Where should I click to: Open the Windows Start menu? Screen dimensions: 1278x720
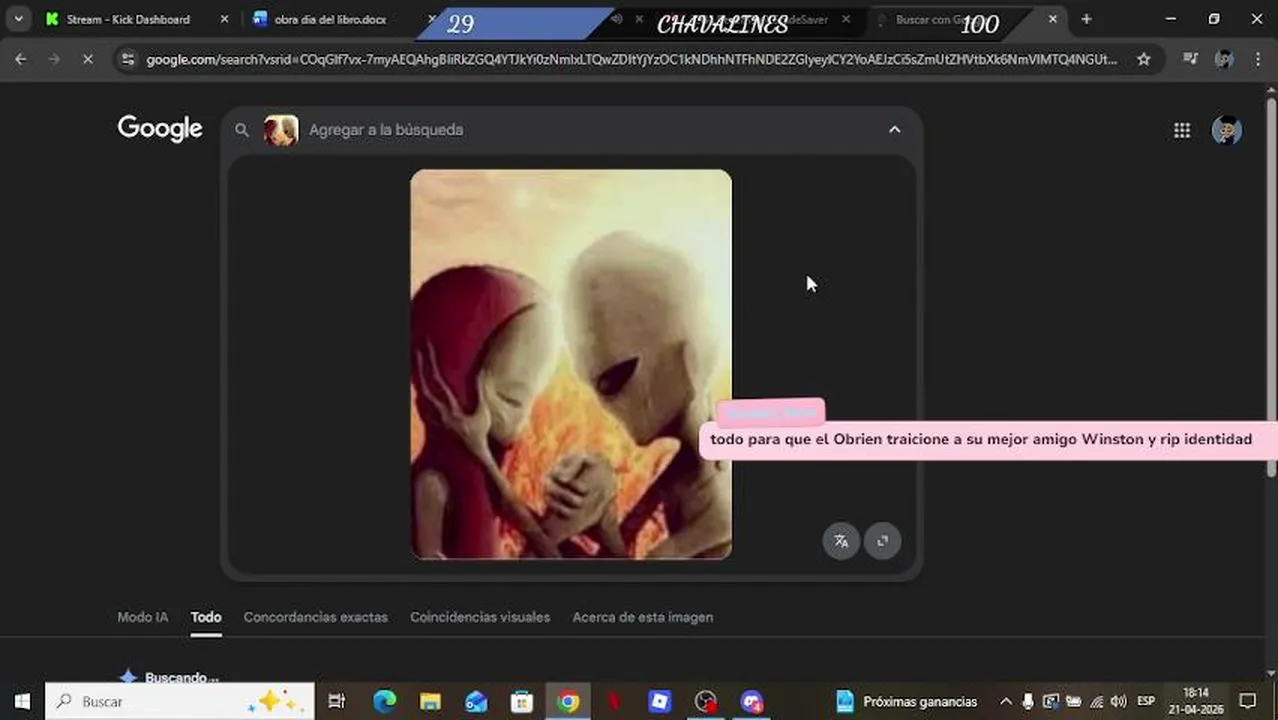(22, 702)
